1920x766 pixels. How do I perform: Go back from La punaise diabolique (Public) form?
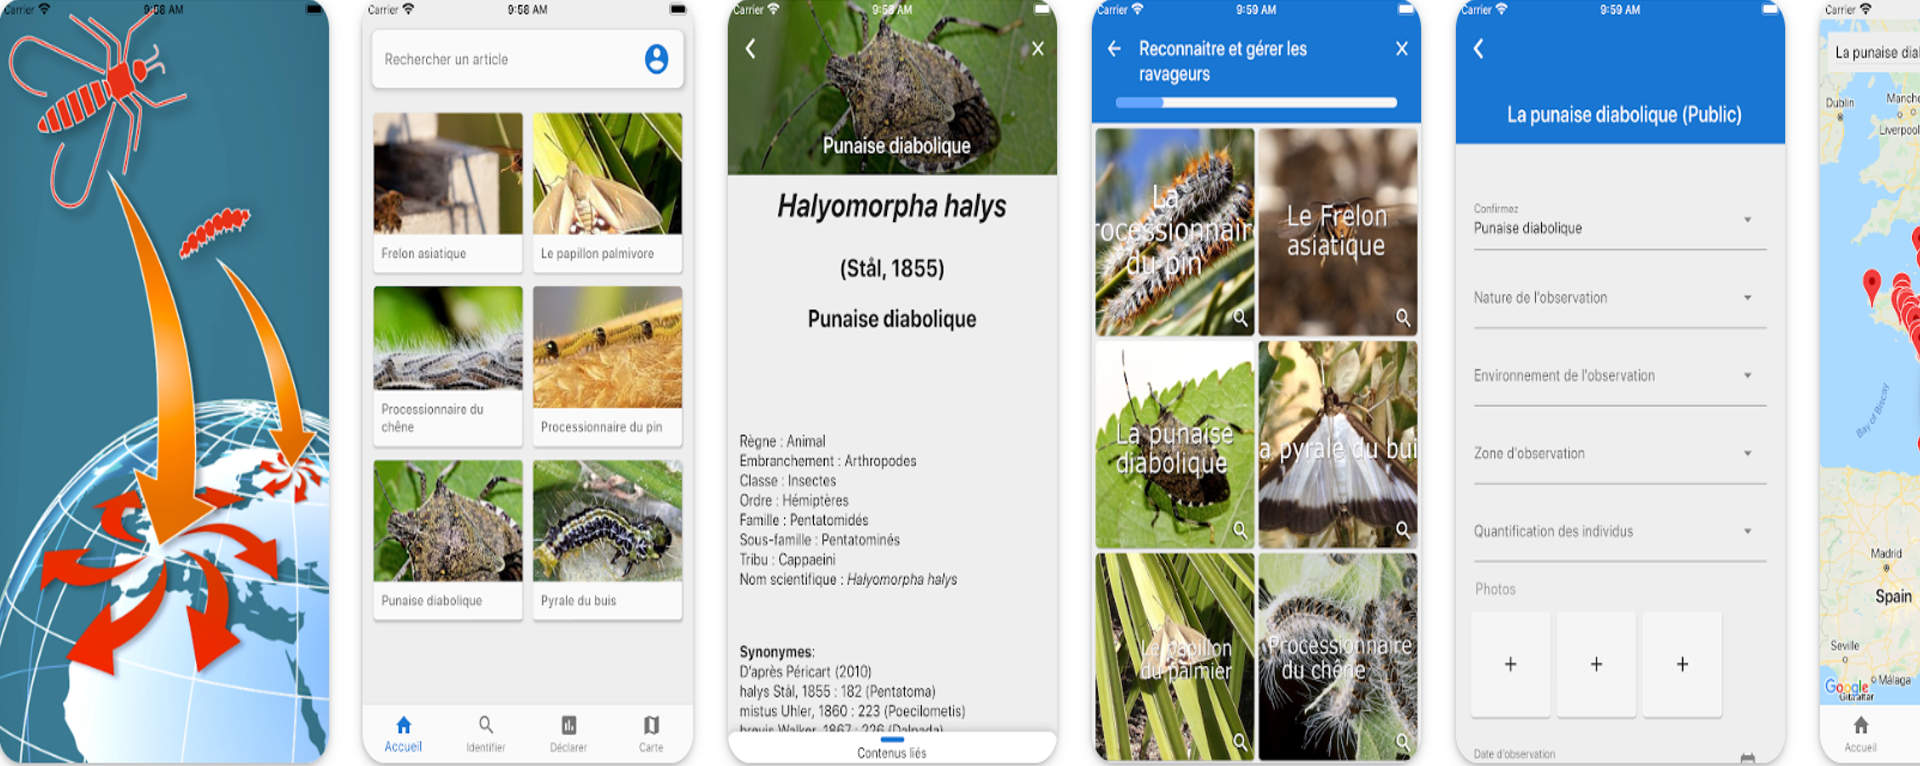[1479, 48]
